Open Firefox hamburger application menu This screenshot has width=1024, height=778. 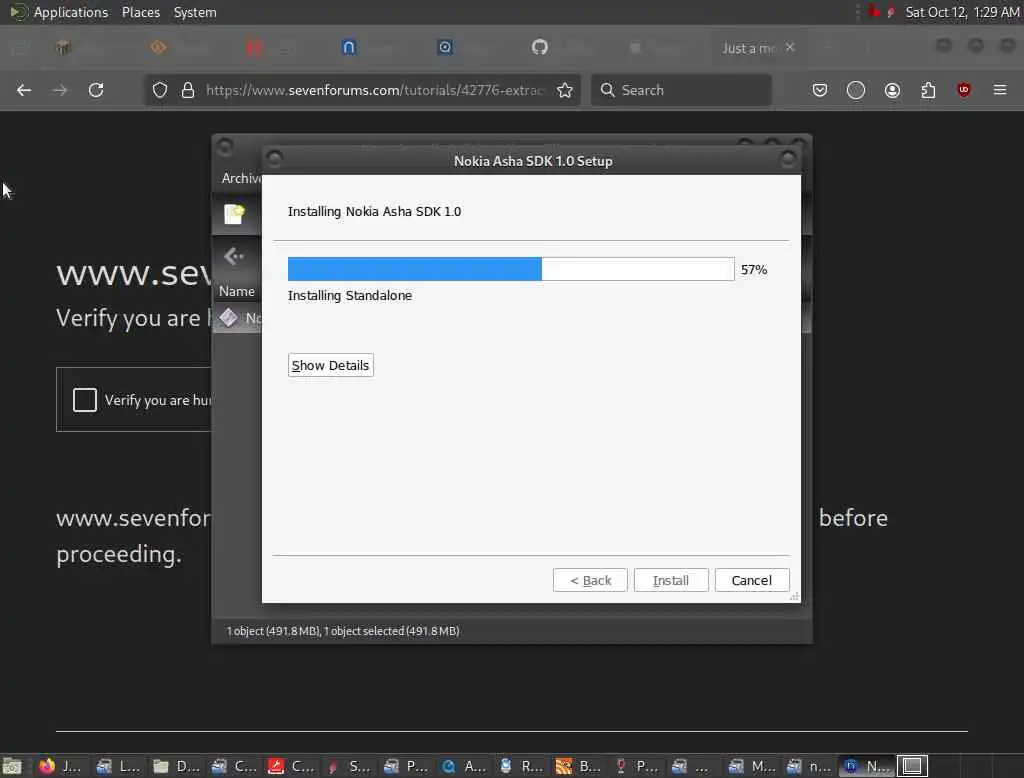[1000, 89]
